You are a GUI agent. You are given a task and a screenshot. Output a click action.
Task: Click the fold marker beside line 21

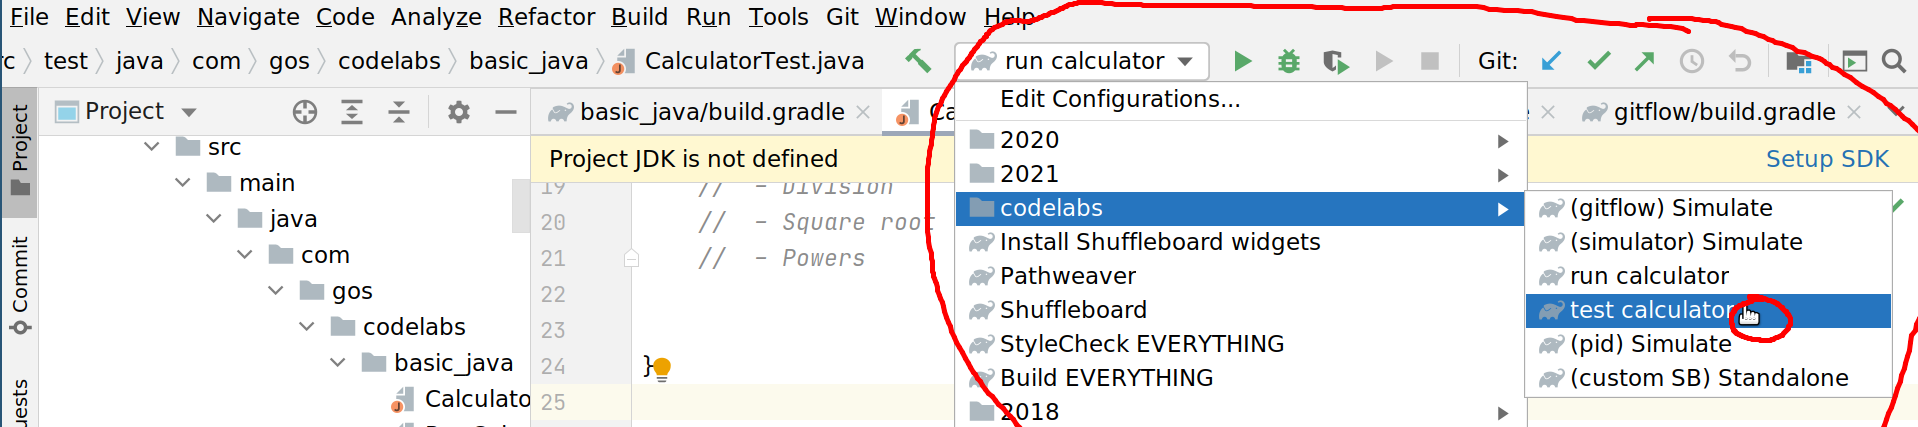pos(631,259)
